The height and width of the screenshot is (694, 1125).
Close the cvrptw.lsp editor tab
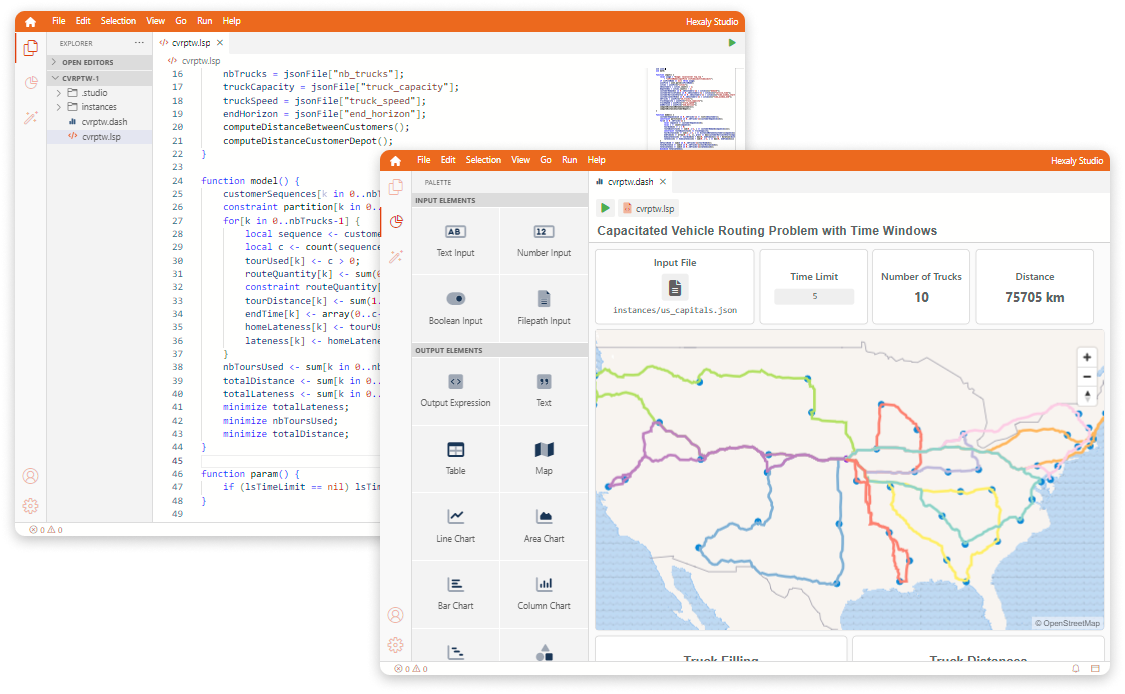tap(220, 43)
